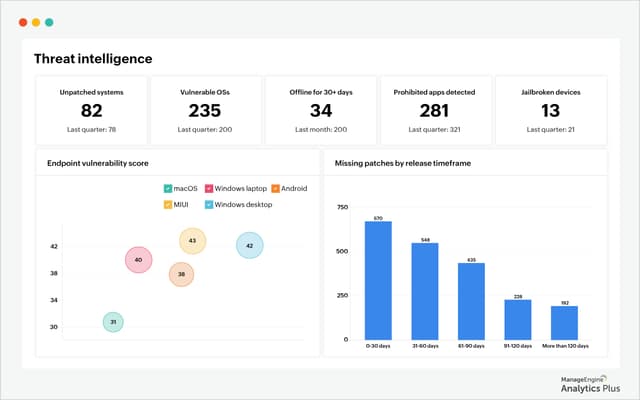This screenshot has width=640, height=400.
Task: Toggle the MIUI legend checkbox
Action: (x=168, y=204)
